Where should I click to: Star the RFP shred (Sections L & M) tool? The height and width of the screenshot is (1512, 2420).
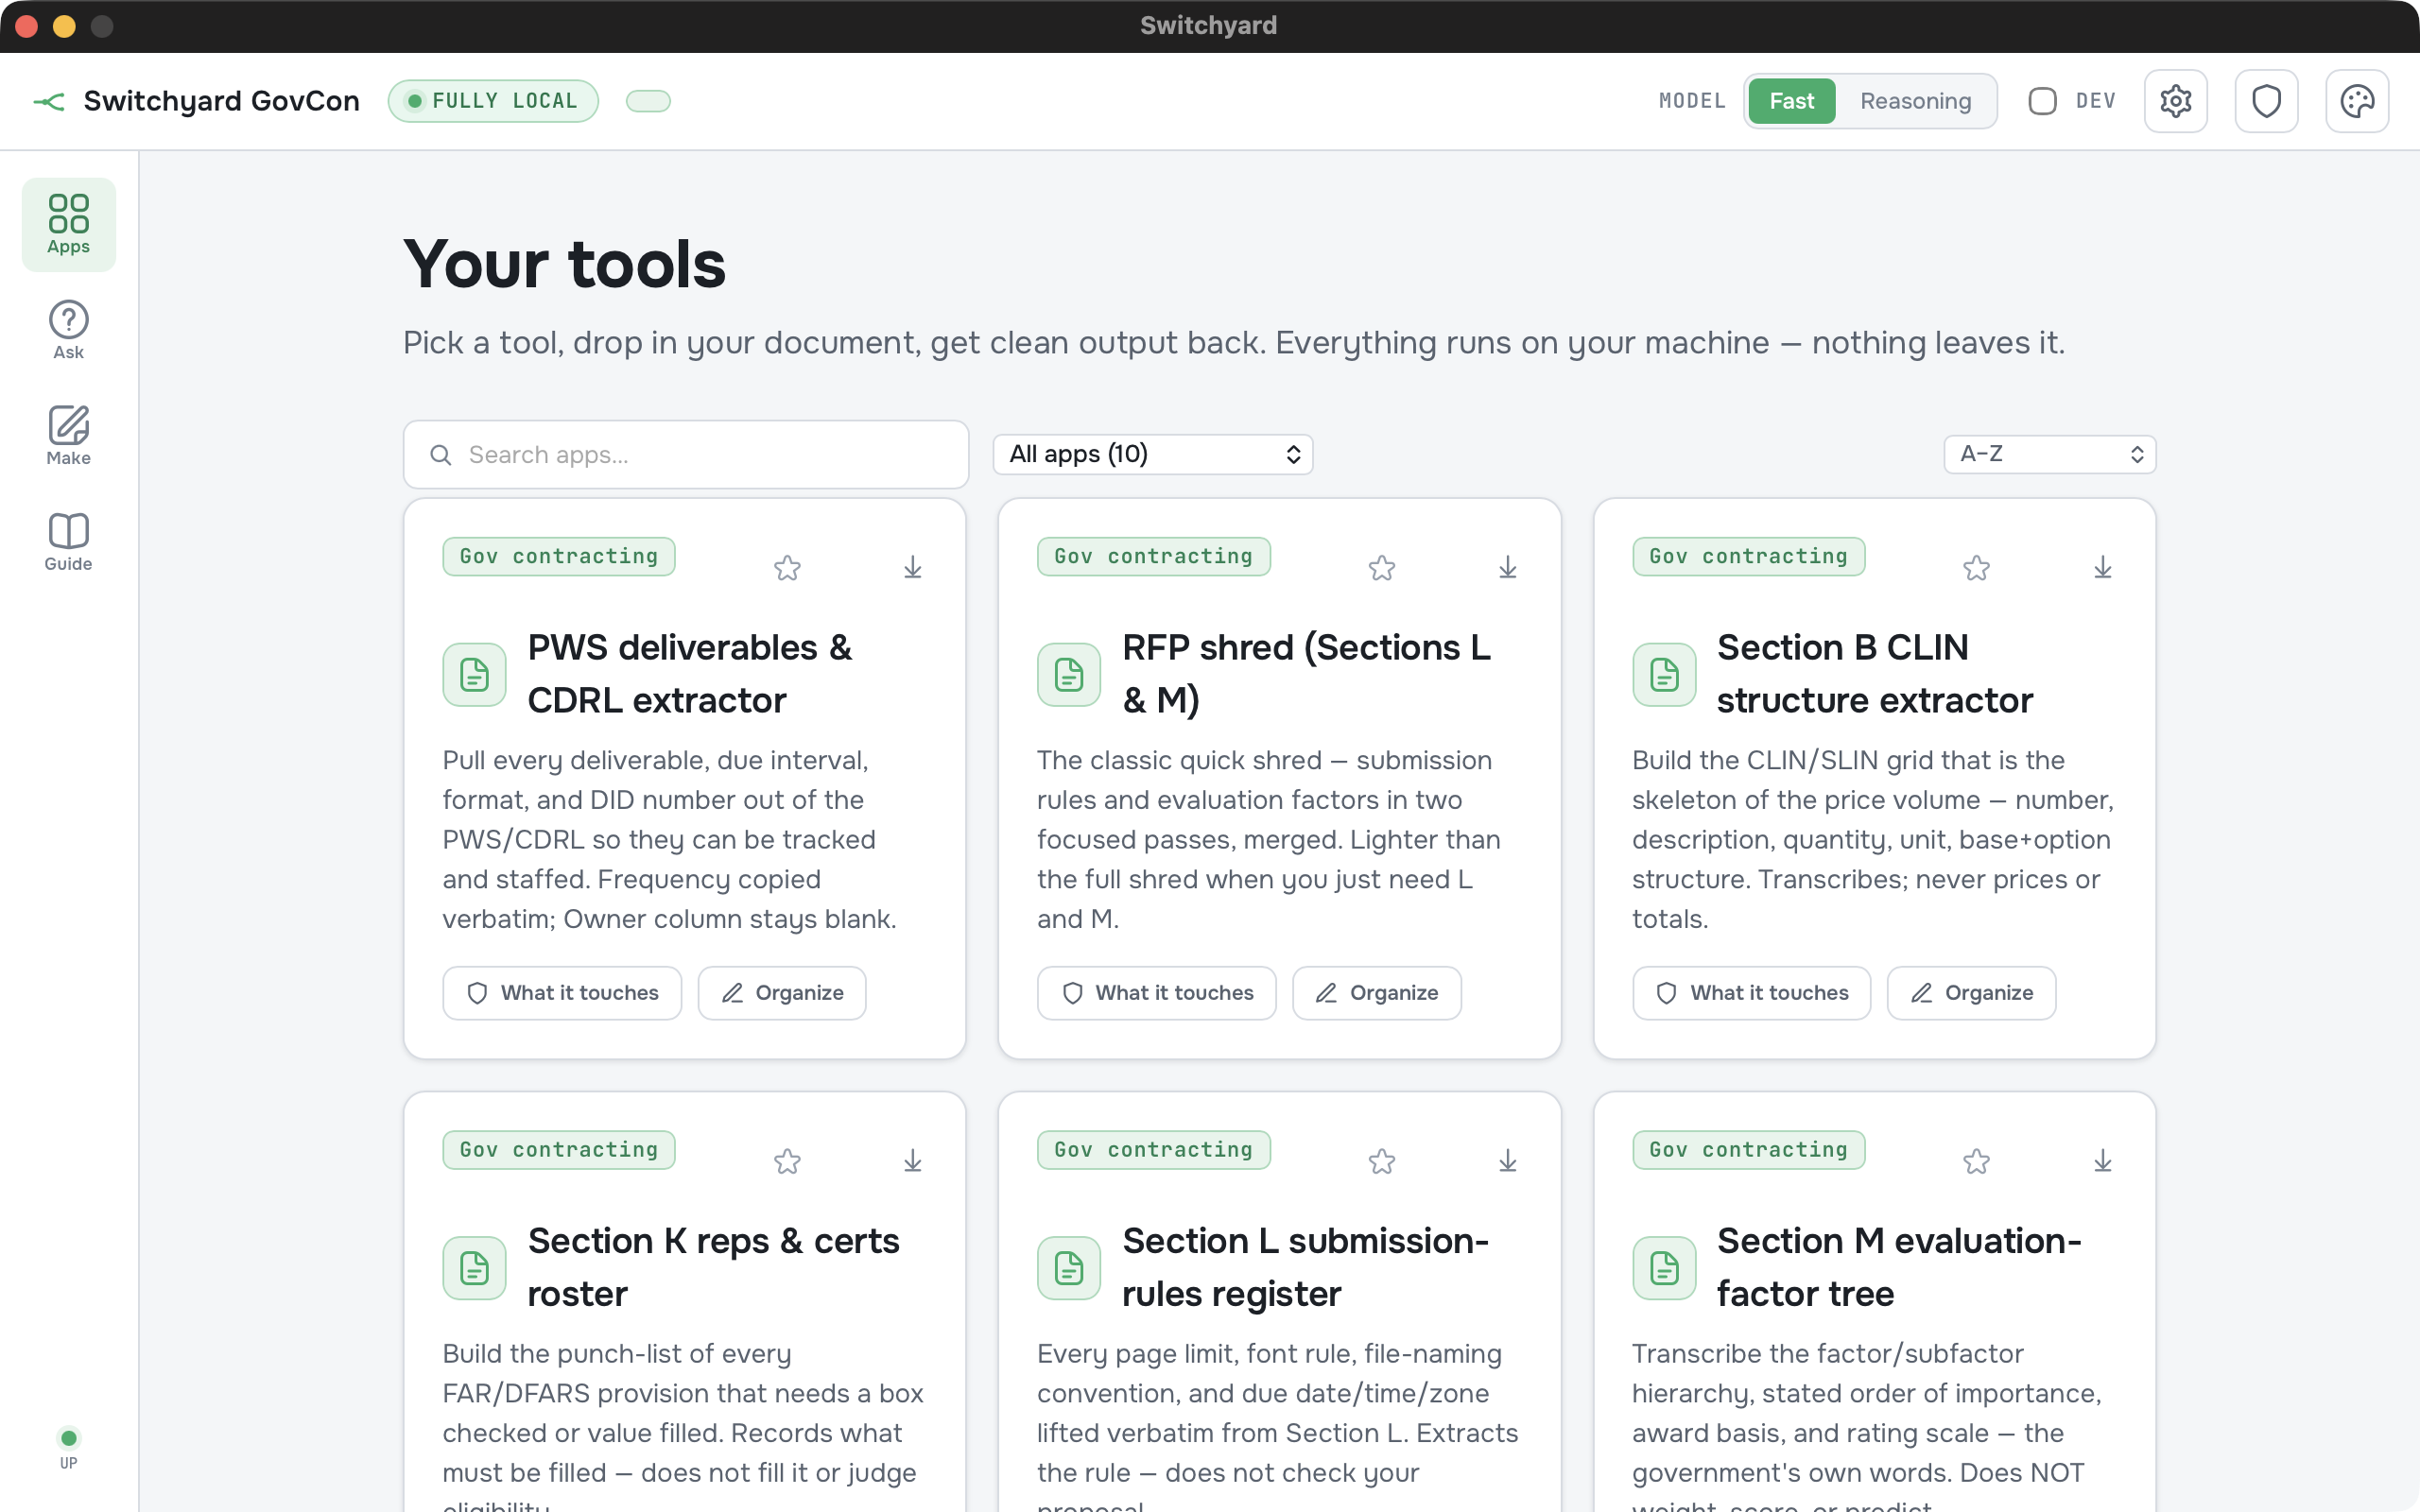pos(1382,568)
